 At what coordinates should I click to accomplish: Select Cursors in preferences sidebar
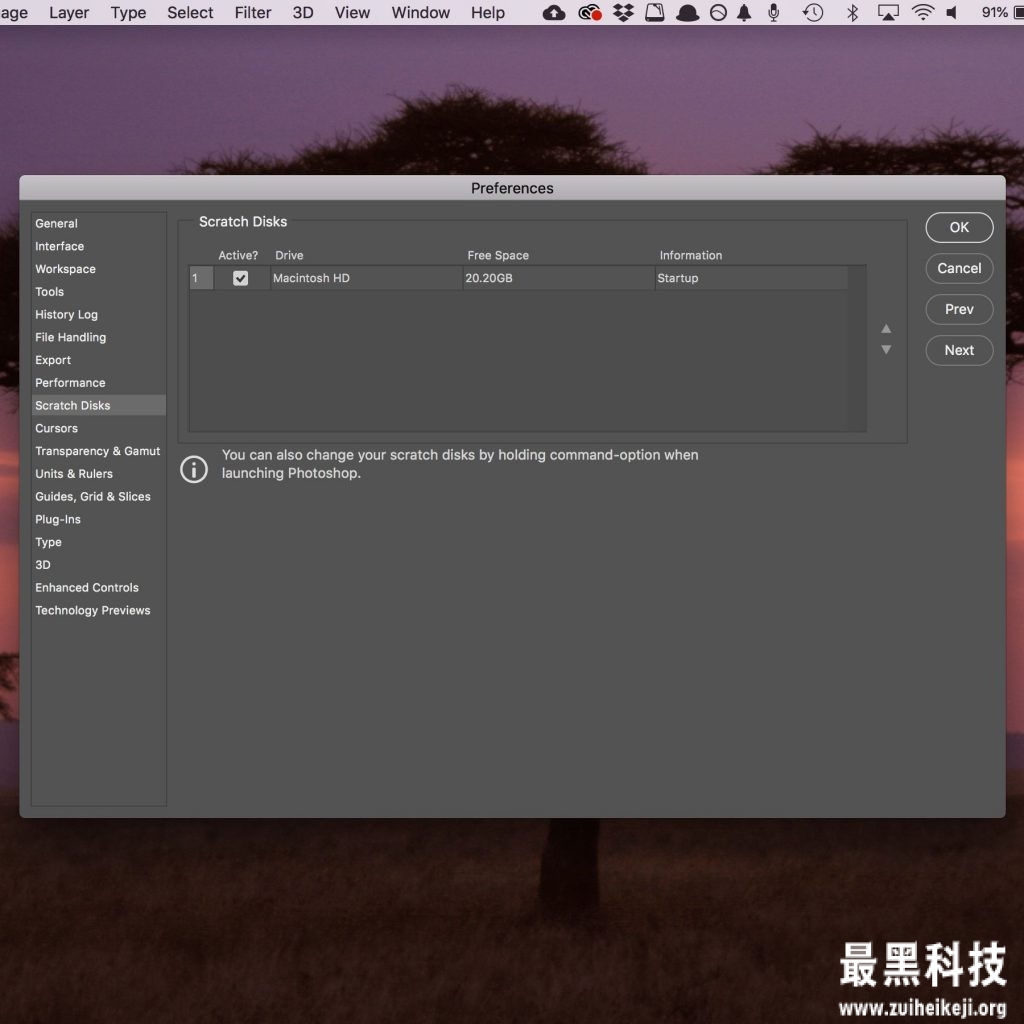point(99,428)
